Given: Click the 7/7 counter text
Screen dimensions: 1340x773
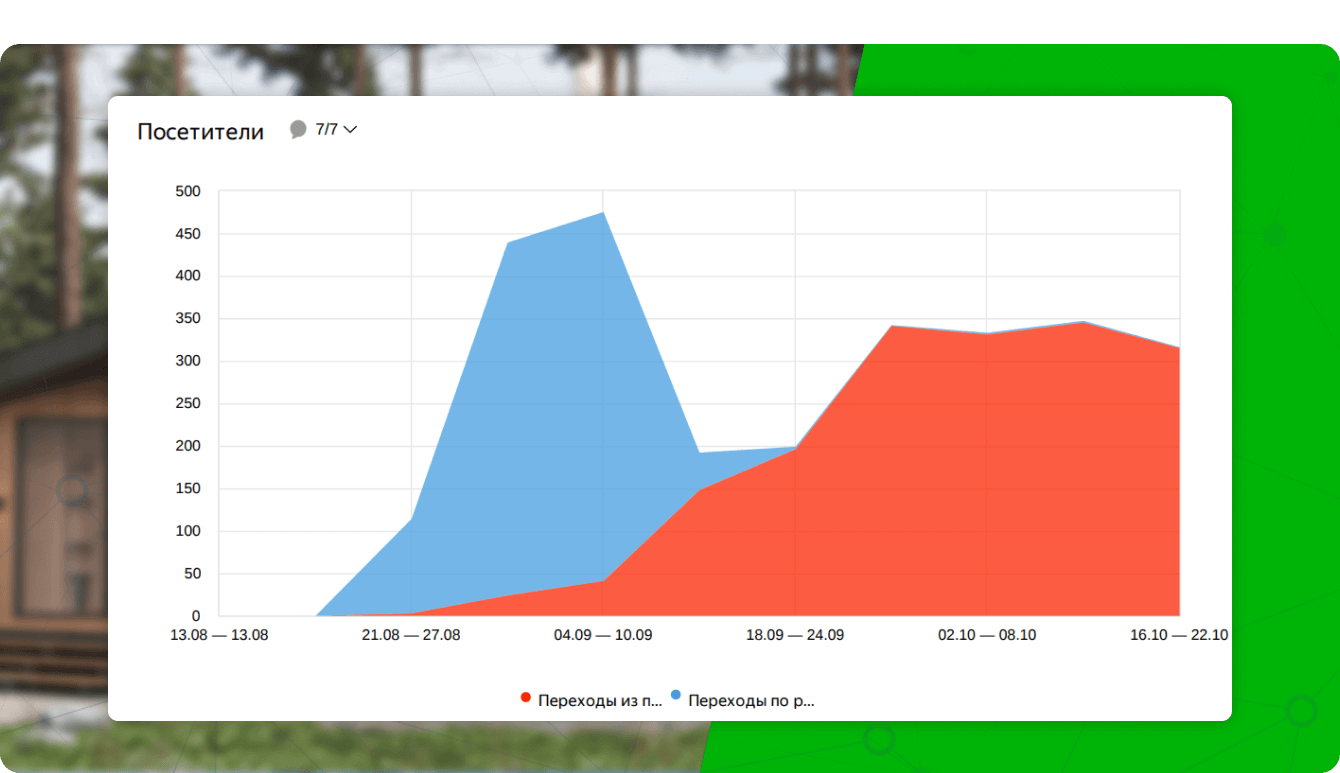Looking at the screenshot, I should [327, 129].
